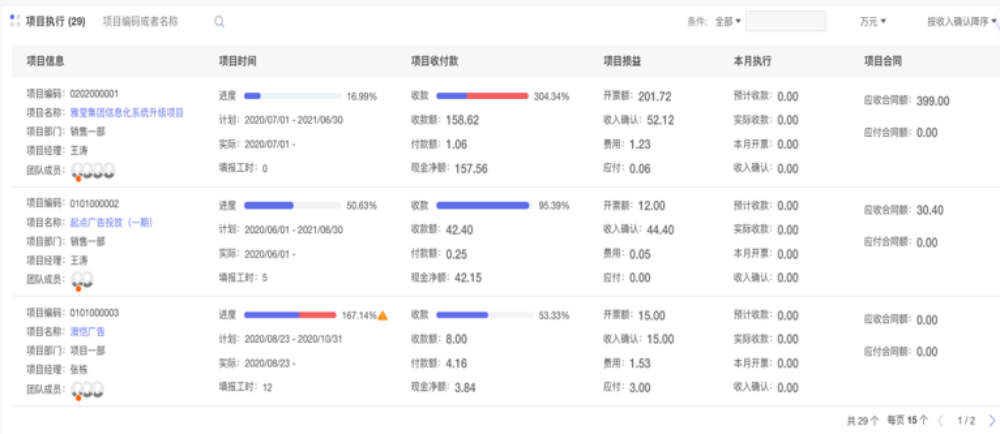Click the 项目执行 module grid icon
This screenshot has width=1000, height=434.
(x=14, y=21)
